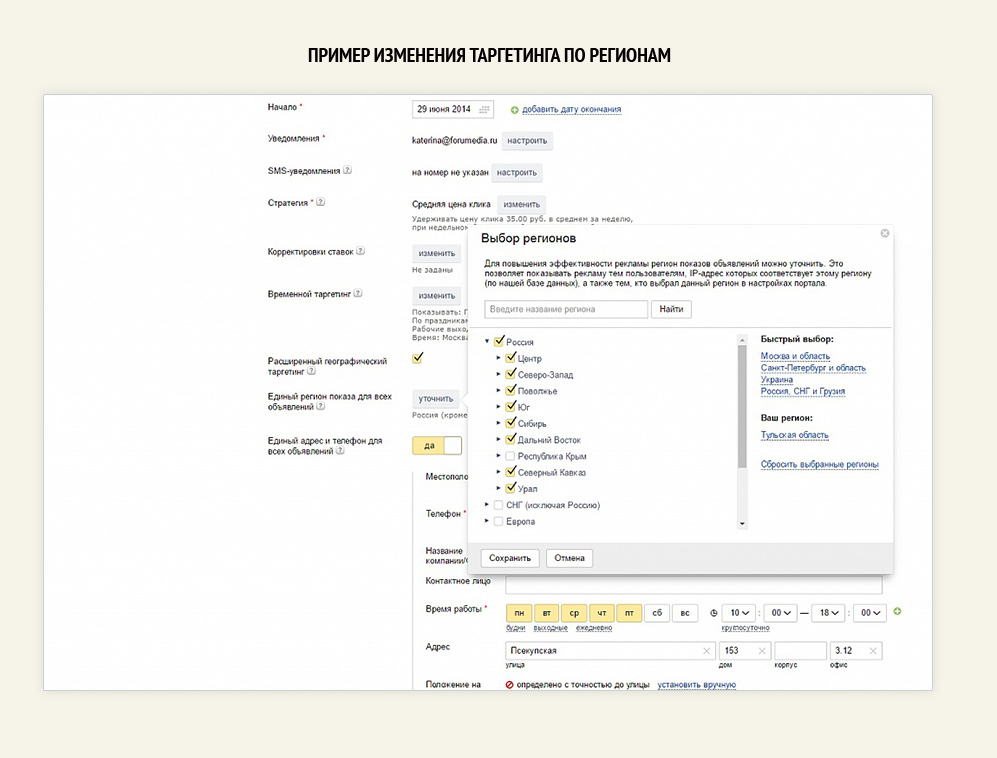The height and width of the screenshot is (758, 997).
Task: Expand the Поволжье subtree
Action: click(x=498, y=390)
